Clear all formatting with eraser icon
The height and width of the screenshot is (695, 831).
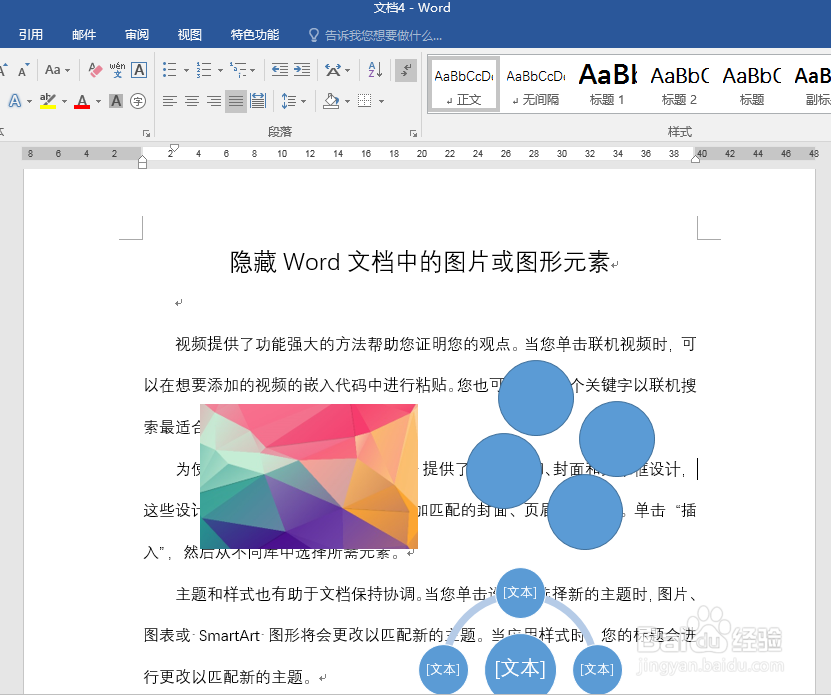[x=95, y=70]
